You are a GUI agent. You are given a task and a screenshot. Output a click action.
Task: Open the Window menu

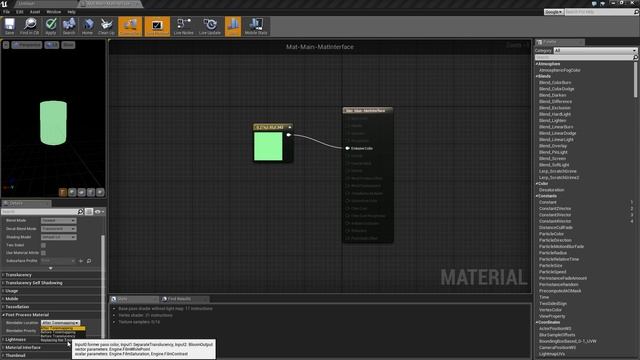click(x=53, y=12)
